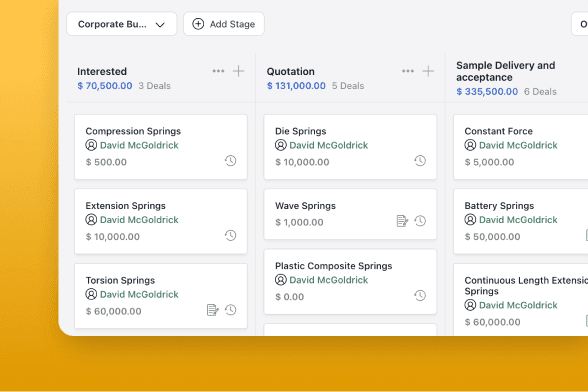Click the $ 70,500.00 Interested total
588x392 pixels.
point(105,86)
